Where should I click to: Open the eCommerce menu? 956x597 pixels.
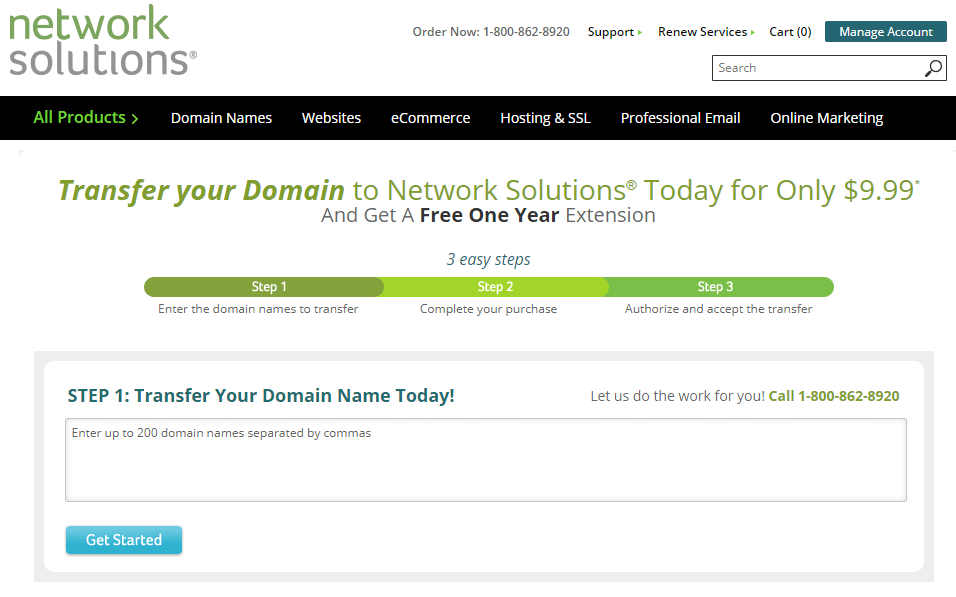tap(430, 118)
